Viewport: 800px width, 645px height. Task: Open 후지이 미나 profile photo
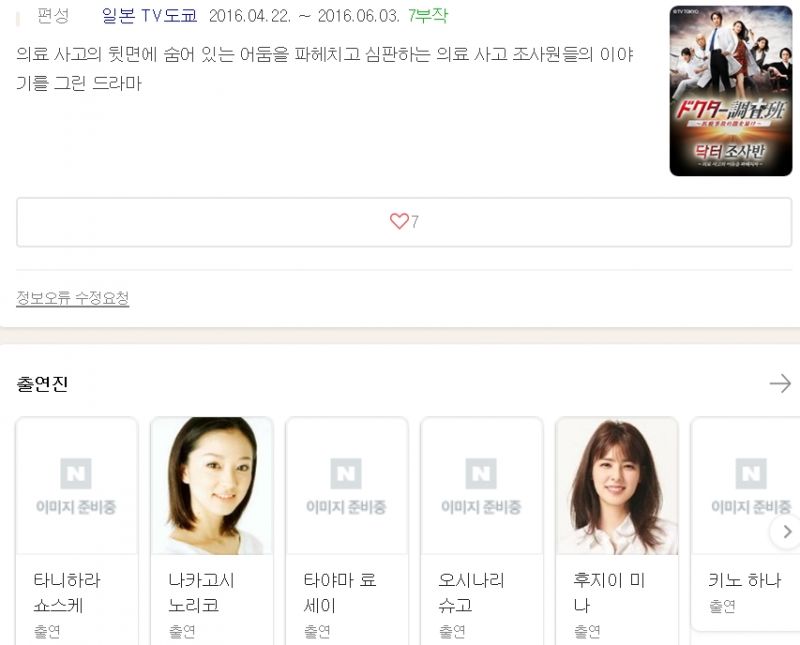617,486
